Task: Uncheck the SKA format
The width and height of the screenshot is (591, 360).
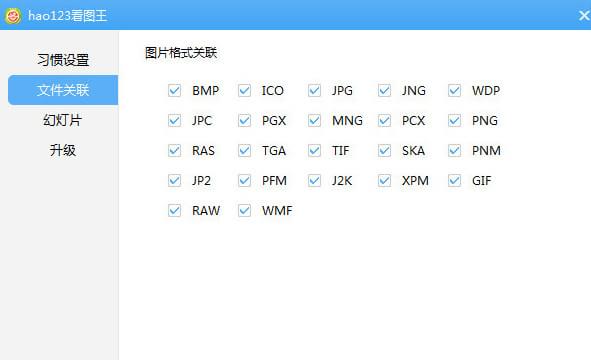Action: pos(384,150)
